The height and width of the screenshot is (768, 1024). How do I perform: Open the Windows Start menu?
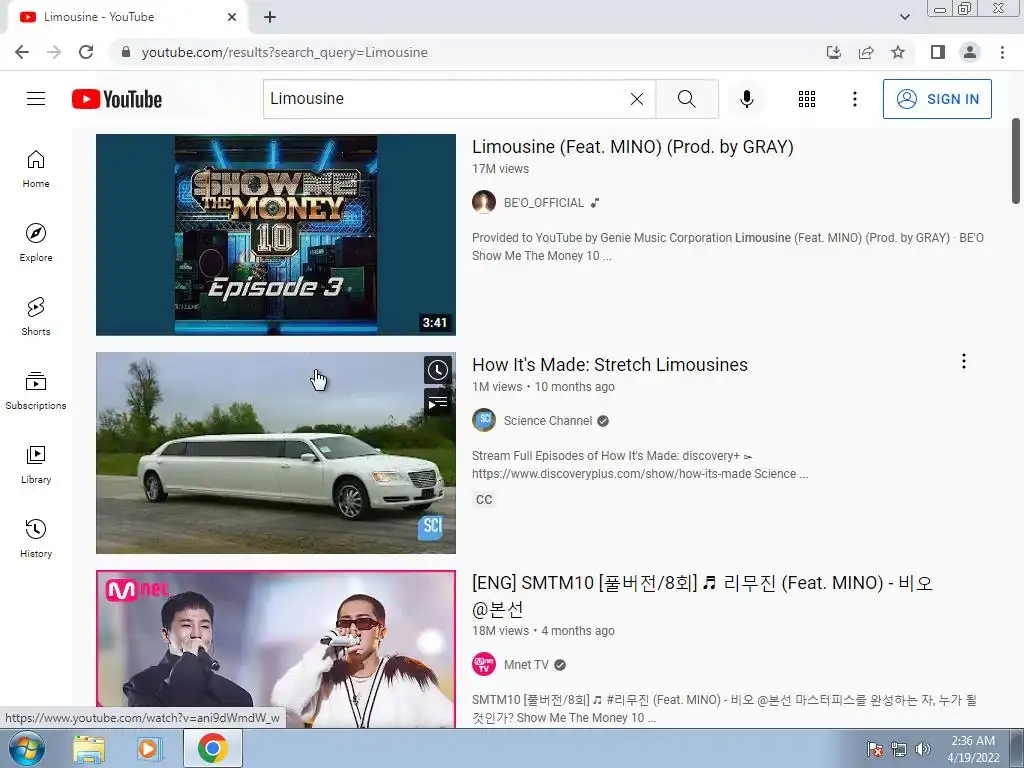point(26,748)
